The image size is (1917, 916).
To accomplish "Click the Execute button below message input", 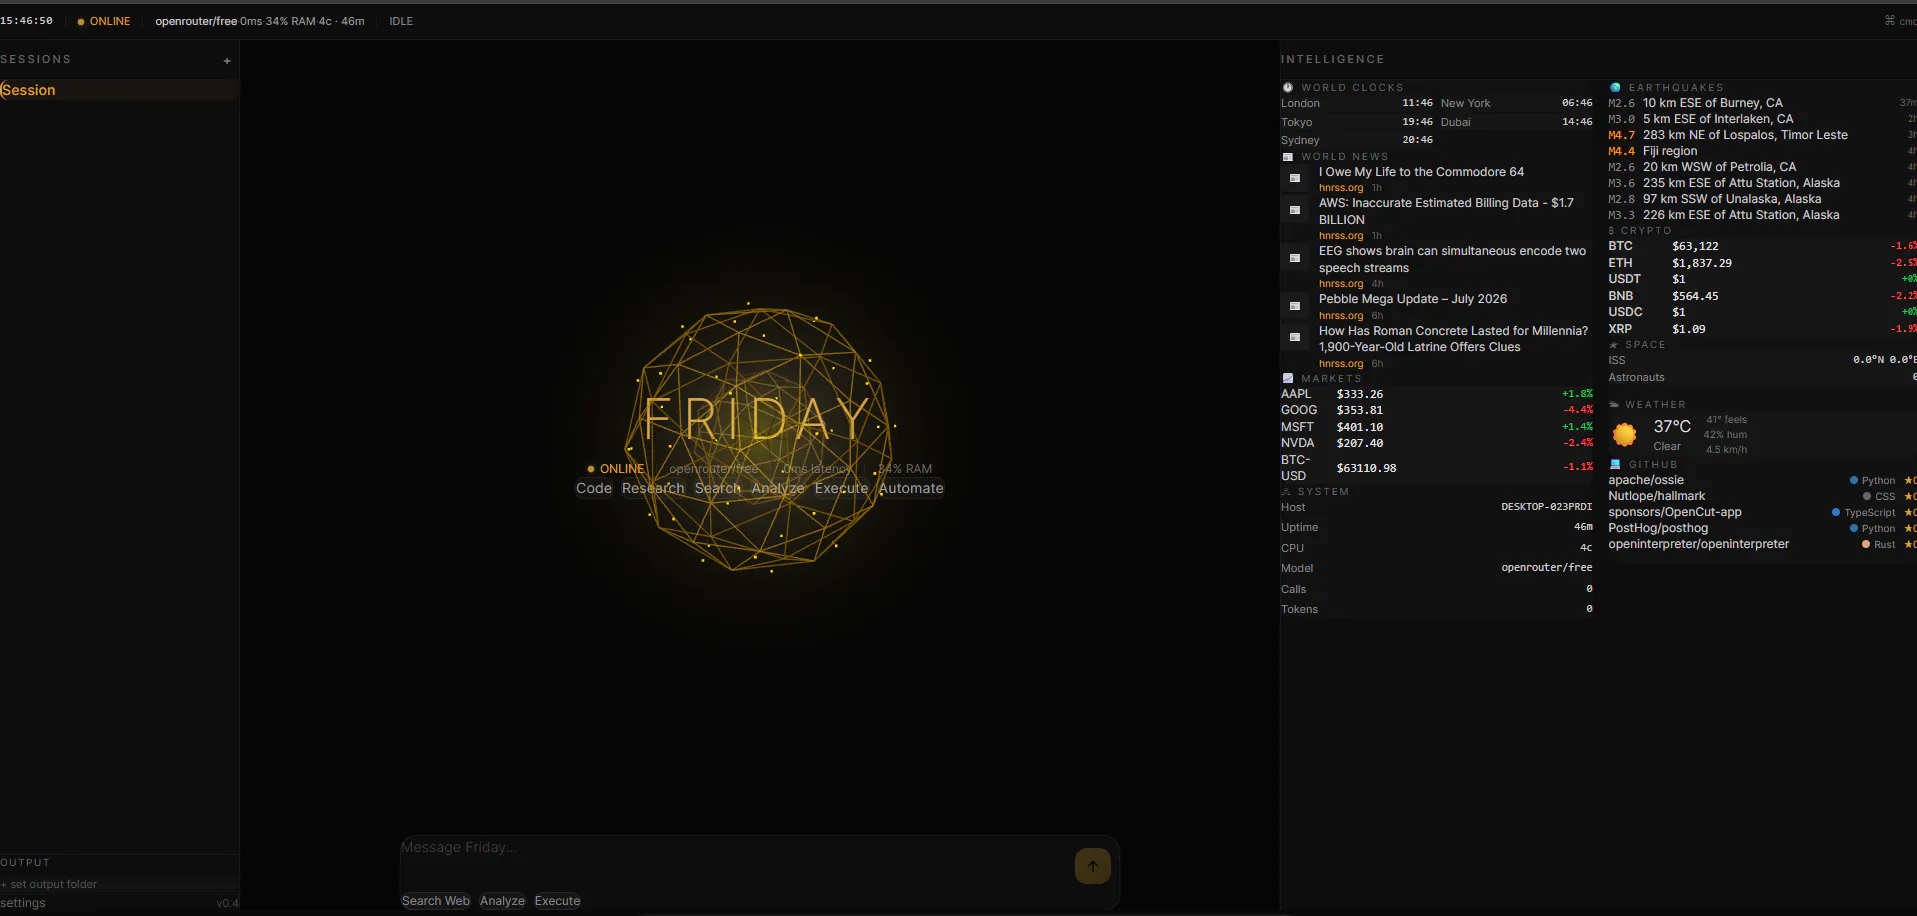I will point(557,901).
